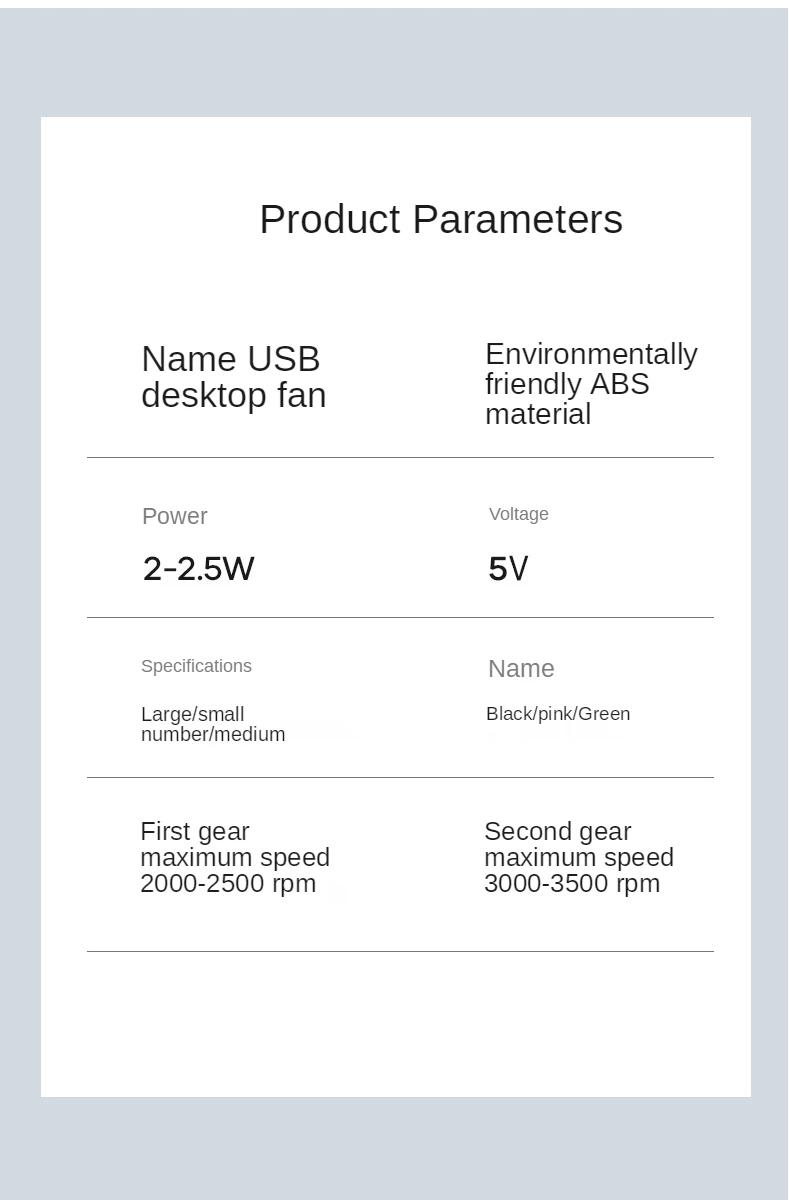Select the 2-2.5W power value
Viewport: 789px width, 1200px height.
point(198,568)
